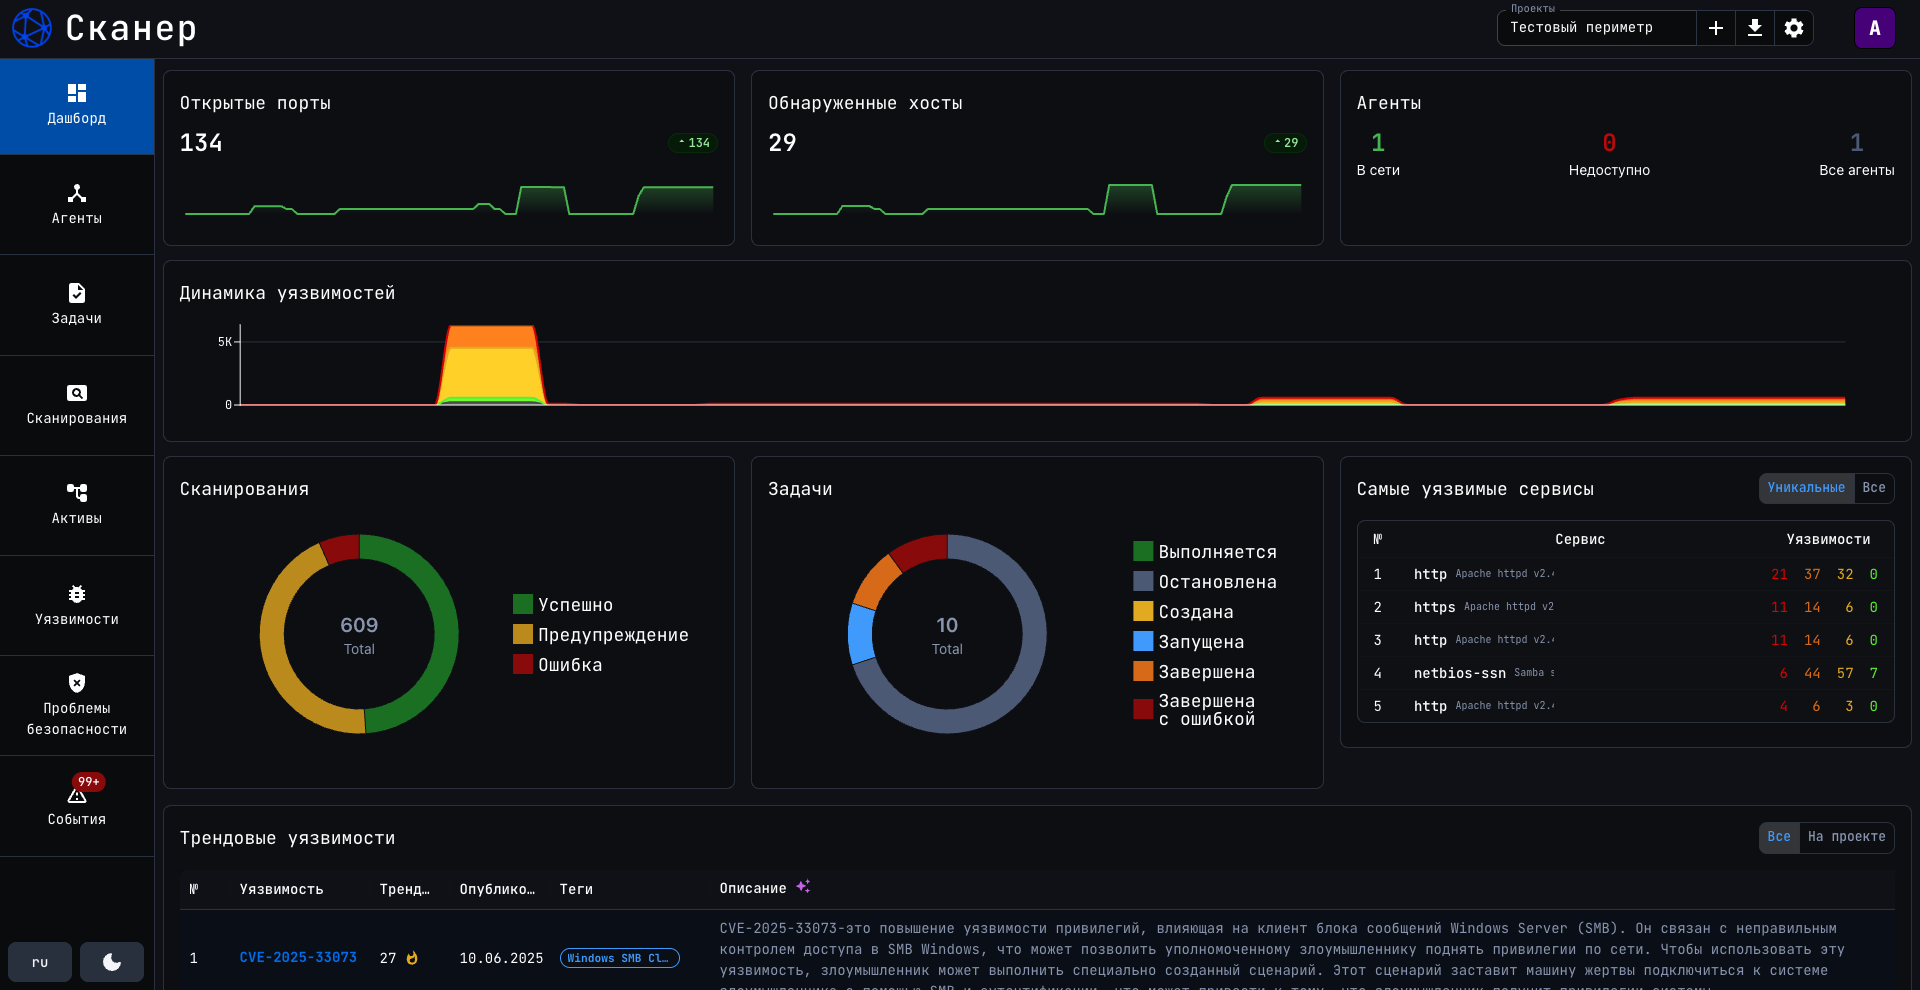
Task: Open the Тестовый периметр project dropdown
Action: (1596, 28)
